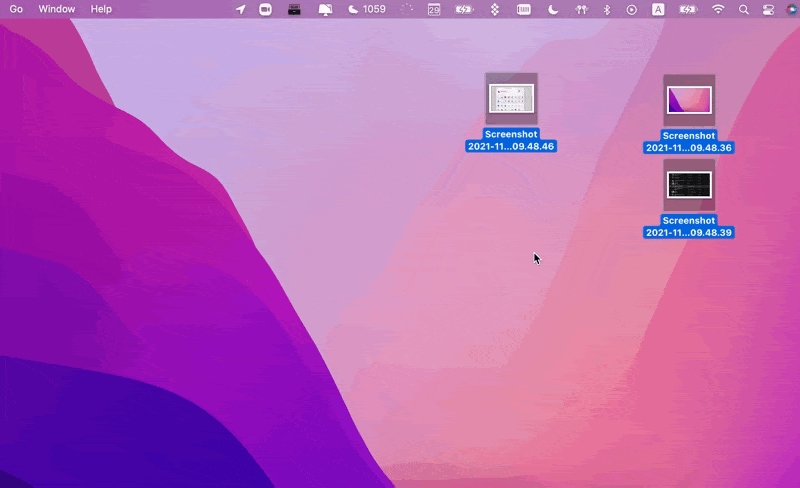800x488 pixels.
Task: Click the display monitor menu bar icon
Action: pos(325,9)
